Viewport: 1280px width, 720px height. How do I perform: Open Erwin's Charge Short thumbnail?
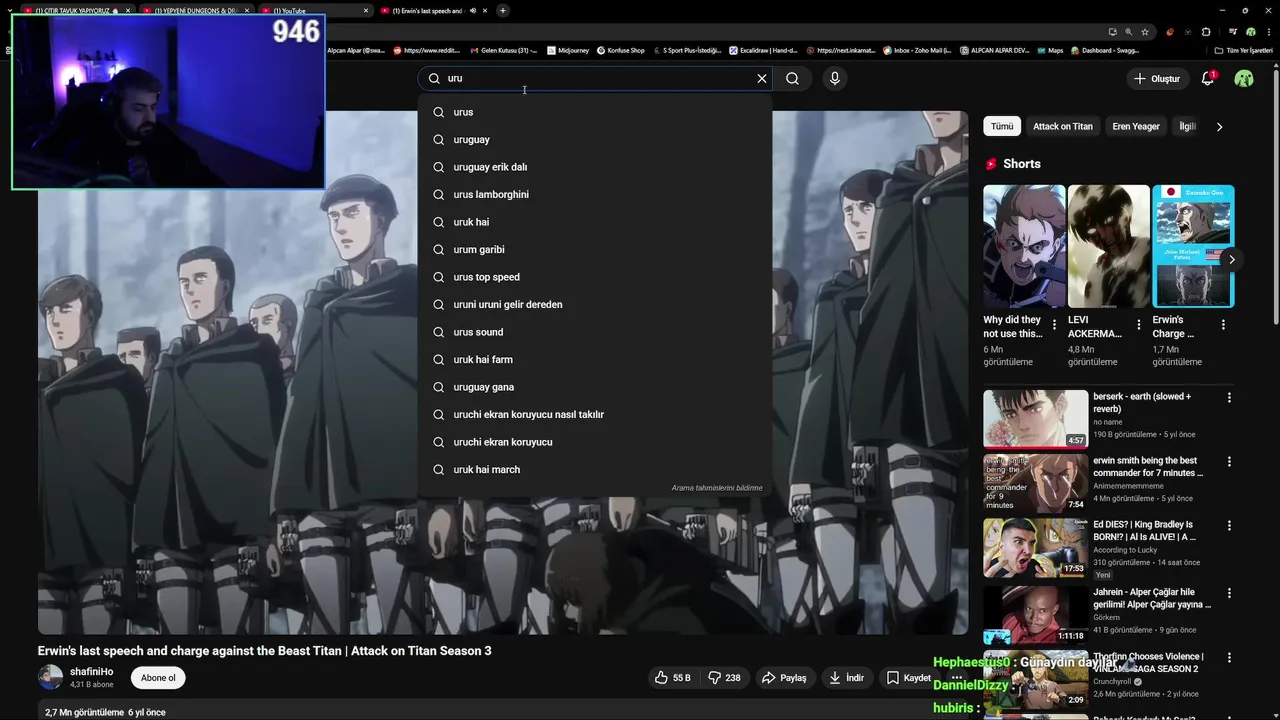click(1193, 246)
